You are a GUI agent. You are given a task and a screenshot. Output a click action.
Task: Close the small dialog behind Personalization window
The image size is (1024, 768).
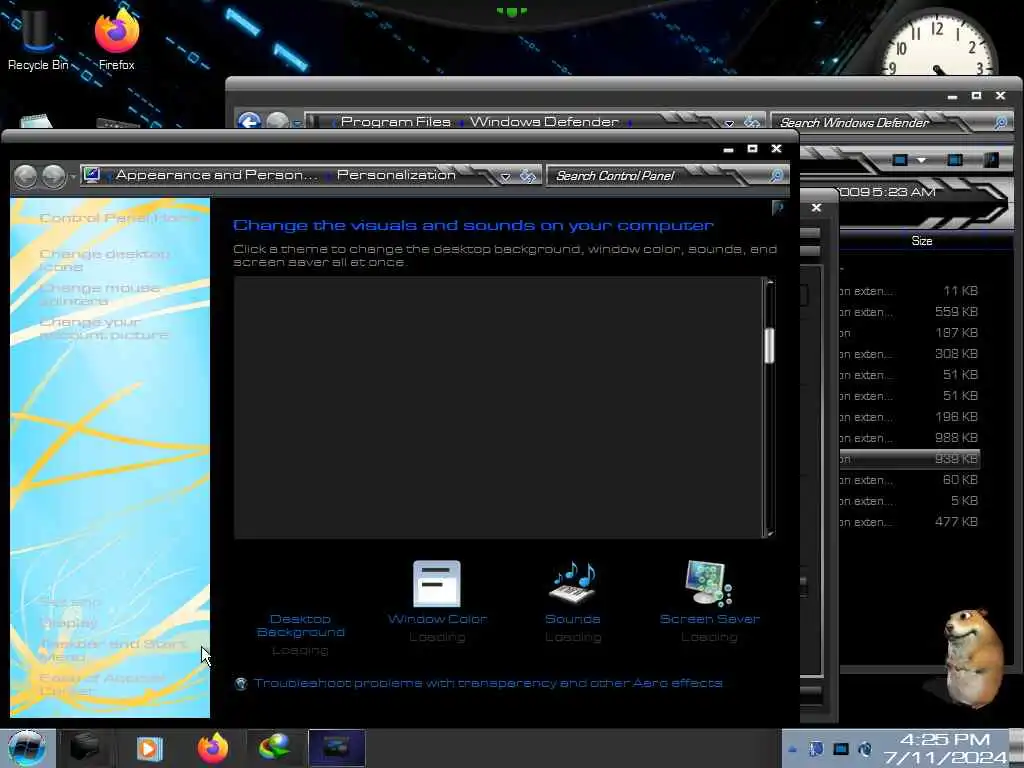(x=816, y=208)
